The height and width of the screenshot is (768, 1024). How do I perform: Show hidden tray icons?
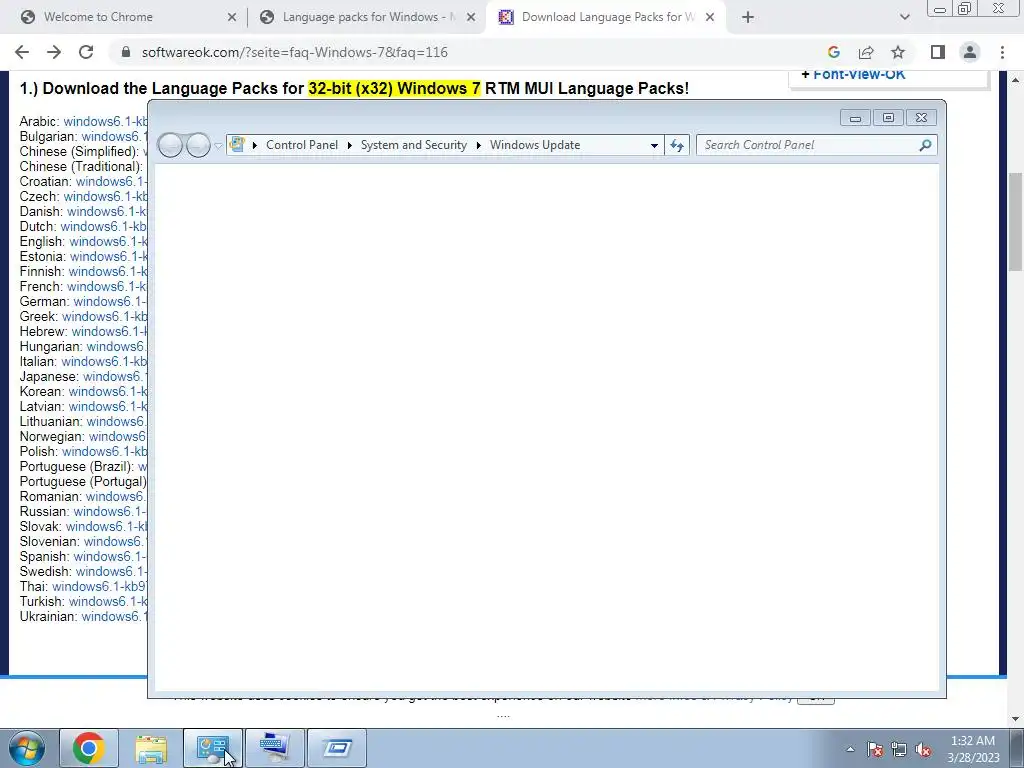click(x=850, y=749)
